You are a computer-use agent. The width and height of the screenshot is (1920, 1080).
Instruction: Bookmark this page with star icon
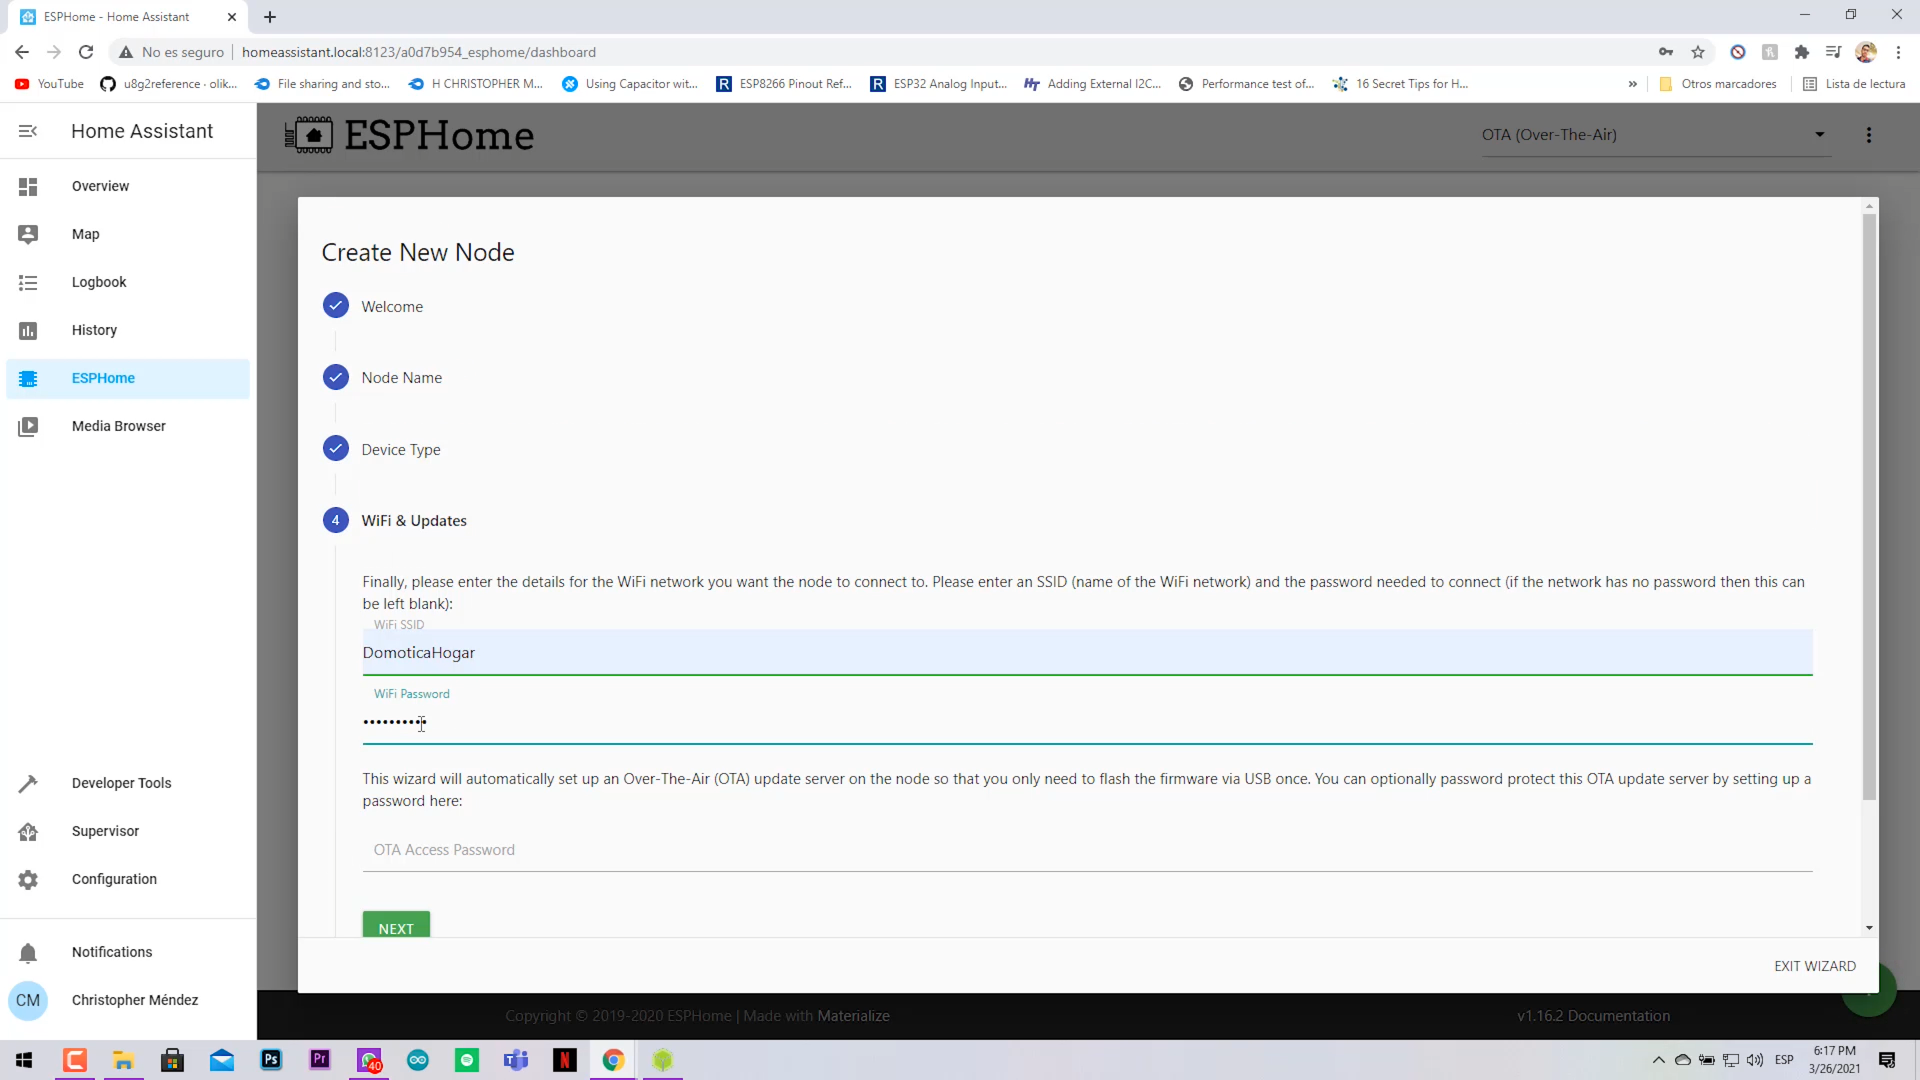[x=1698, y=52]
